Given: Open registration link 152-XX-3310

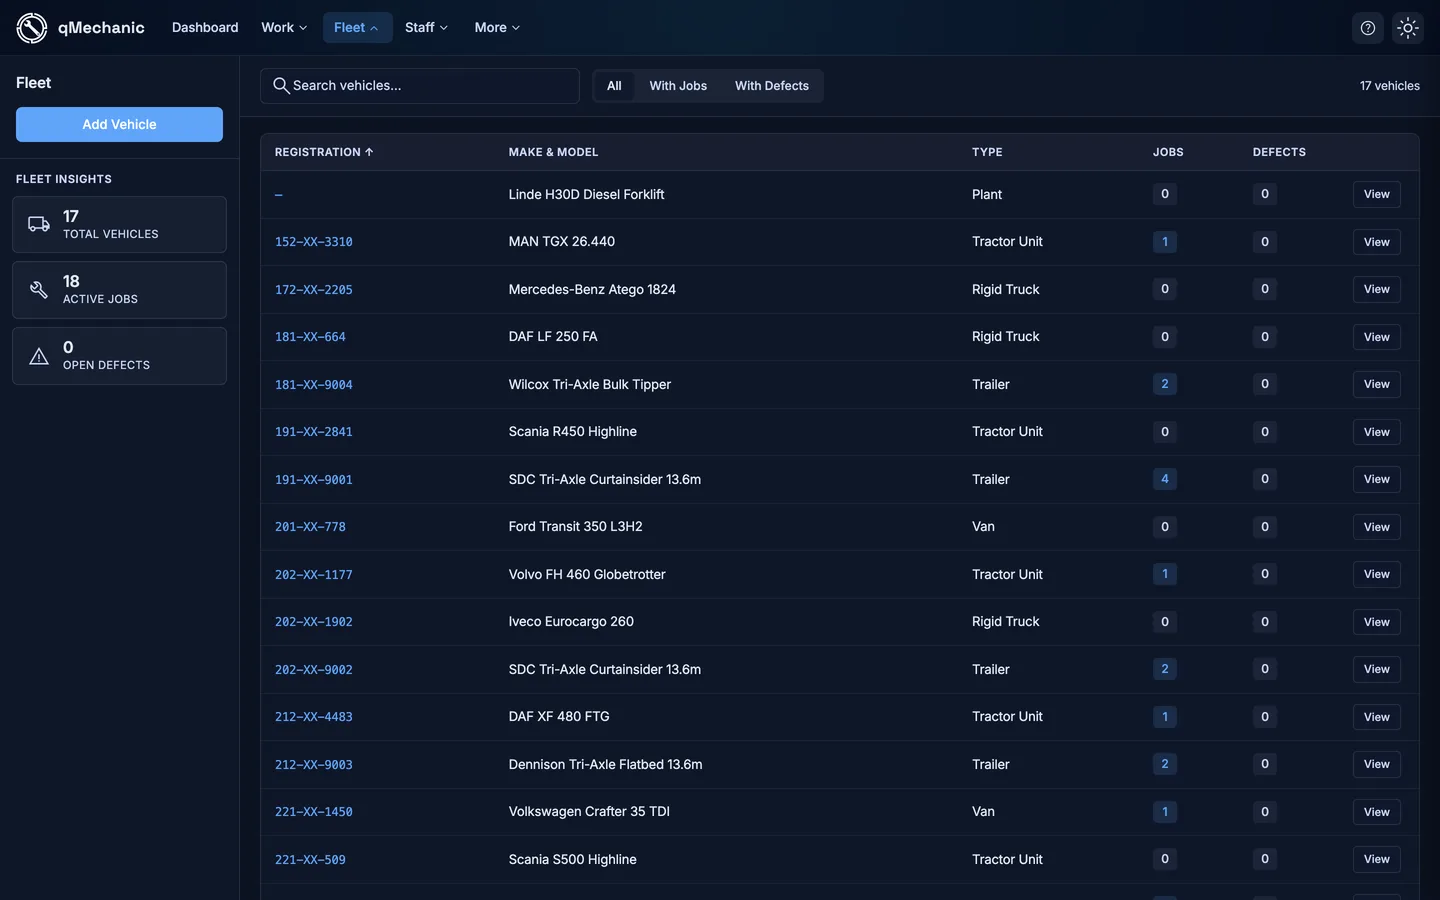Looking at the screenshot, I should click(x=314, y=242).
